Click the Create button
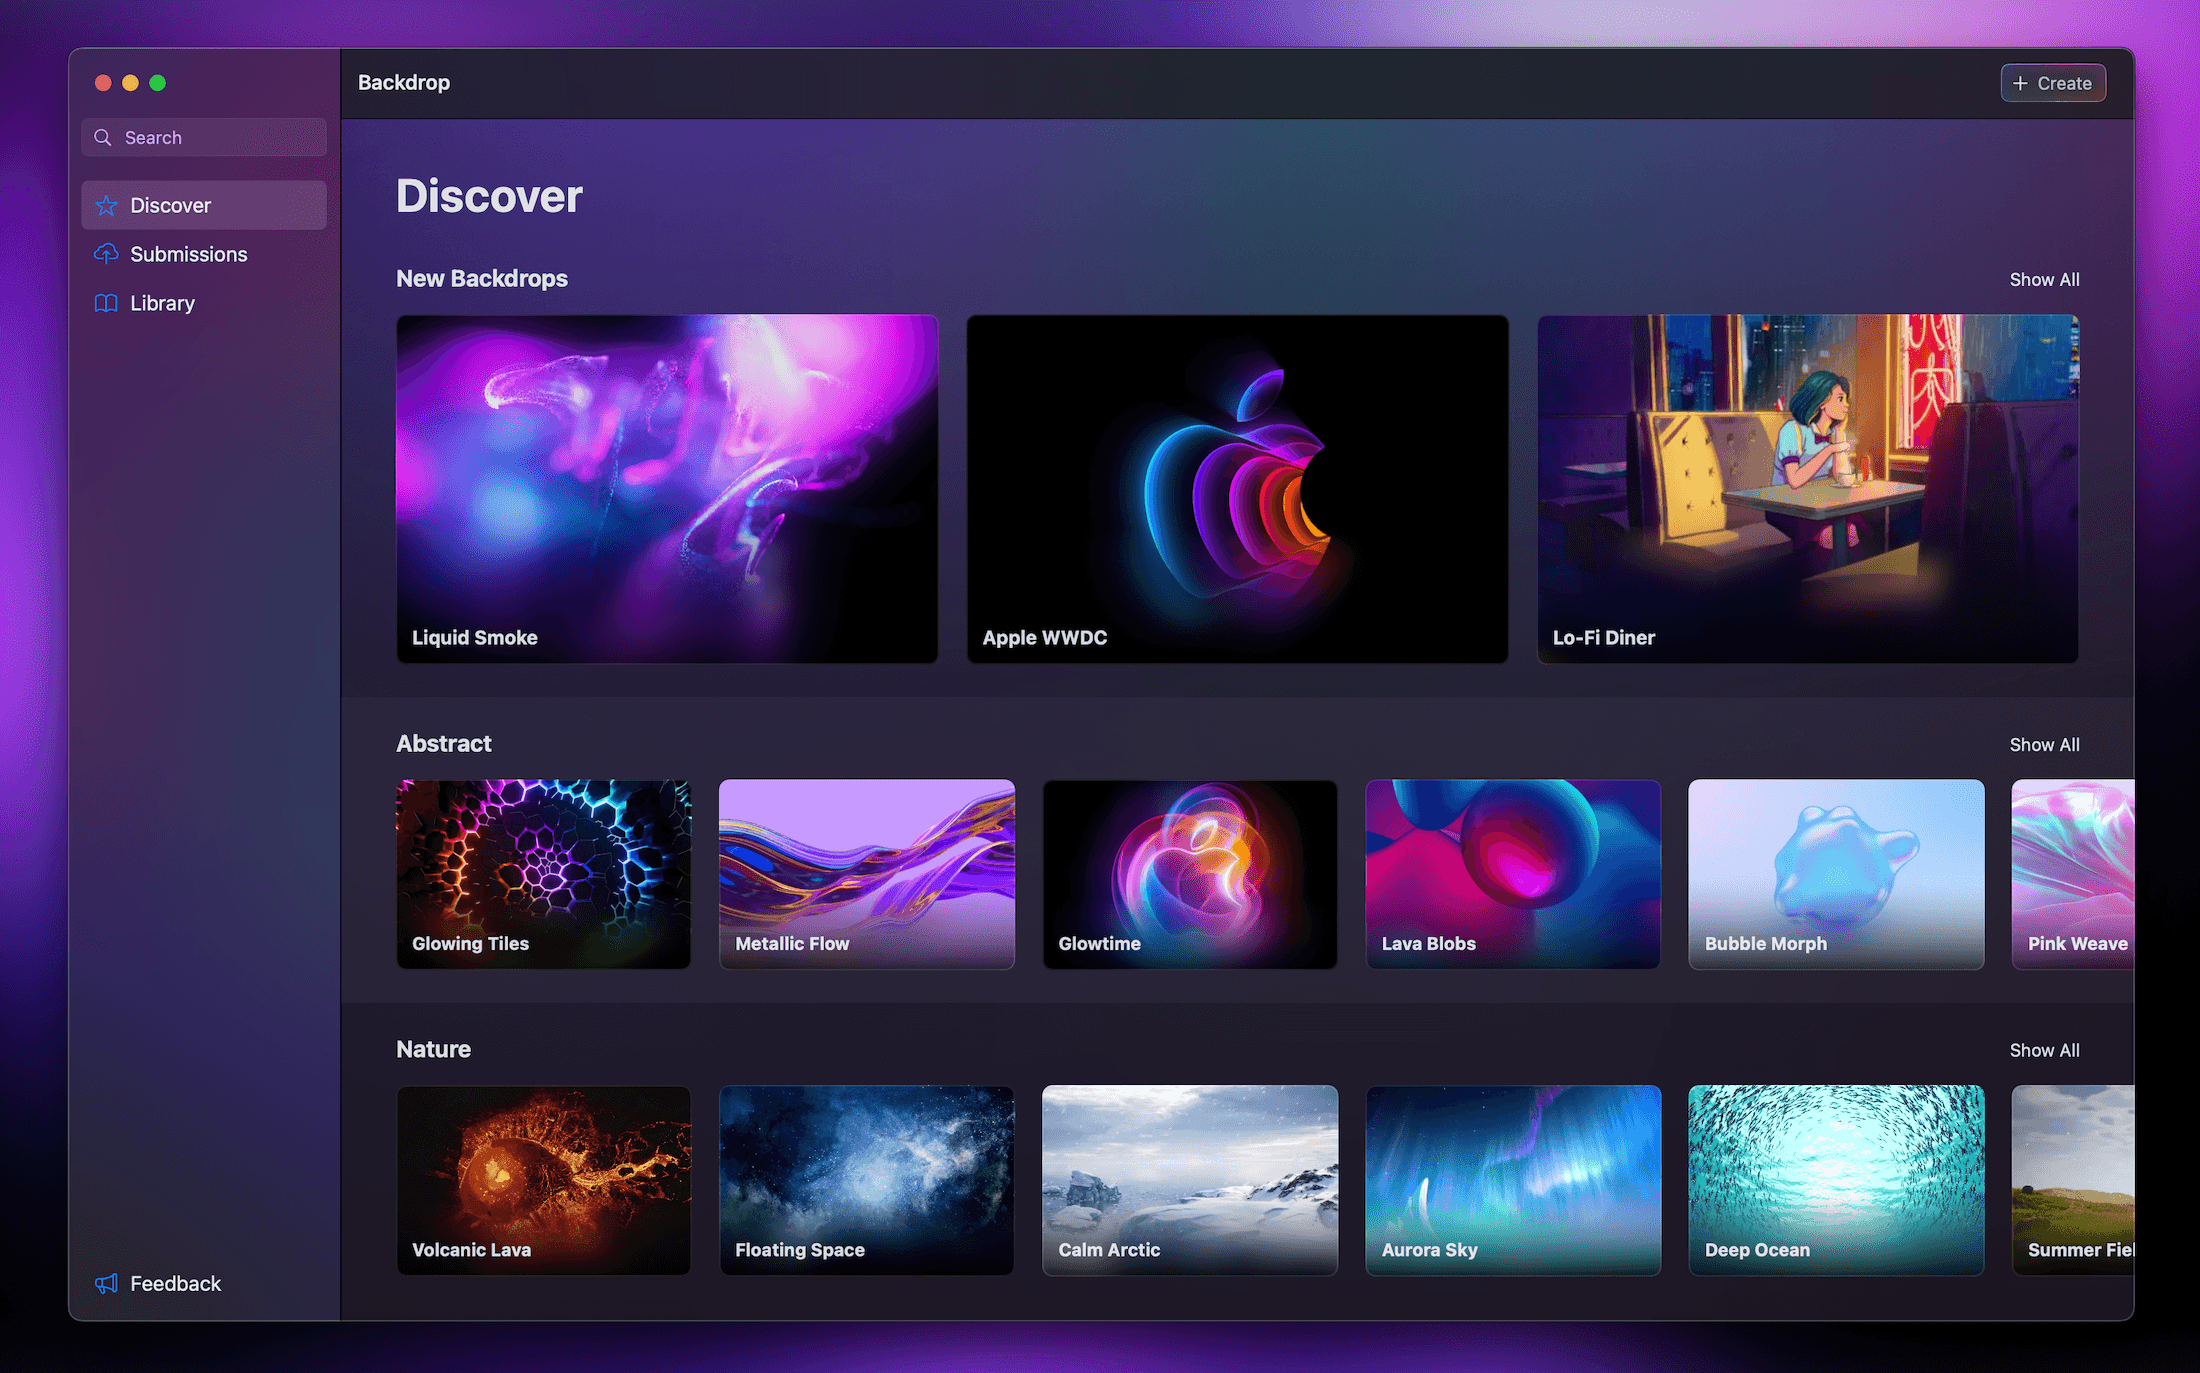 pos(2053,82)
